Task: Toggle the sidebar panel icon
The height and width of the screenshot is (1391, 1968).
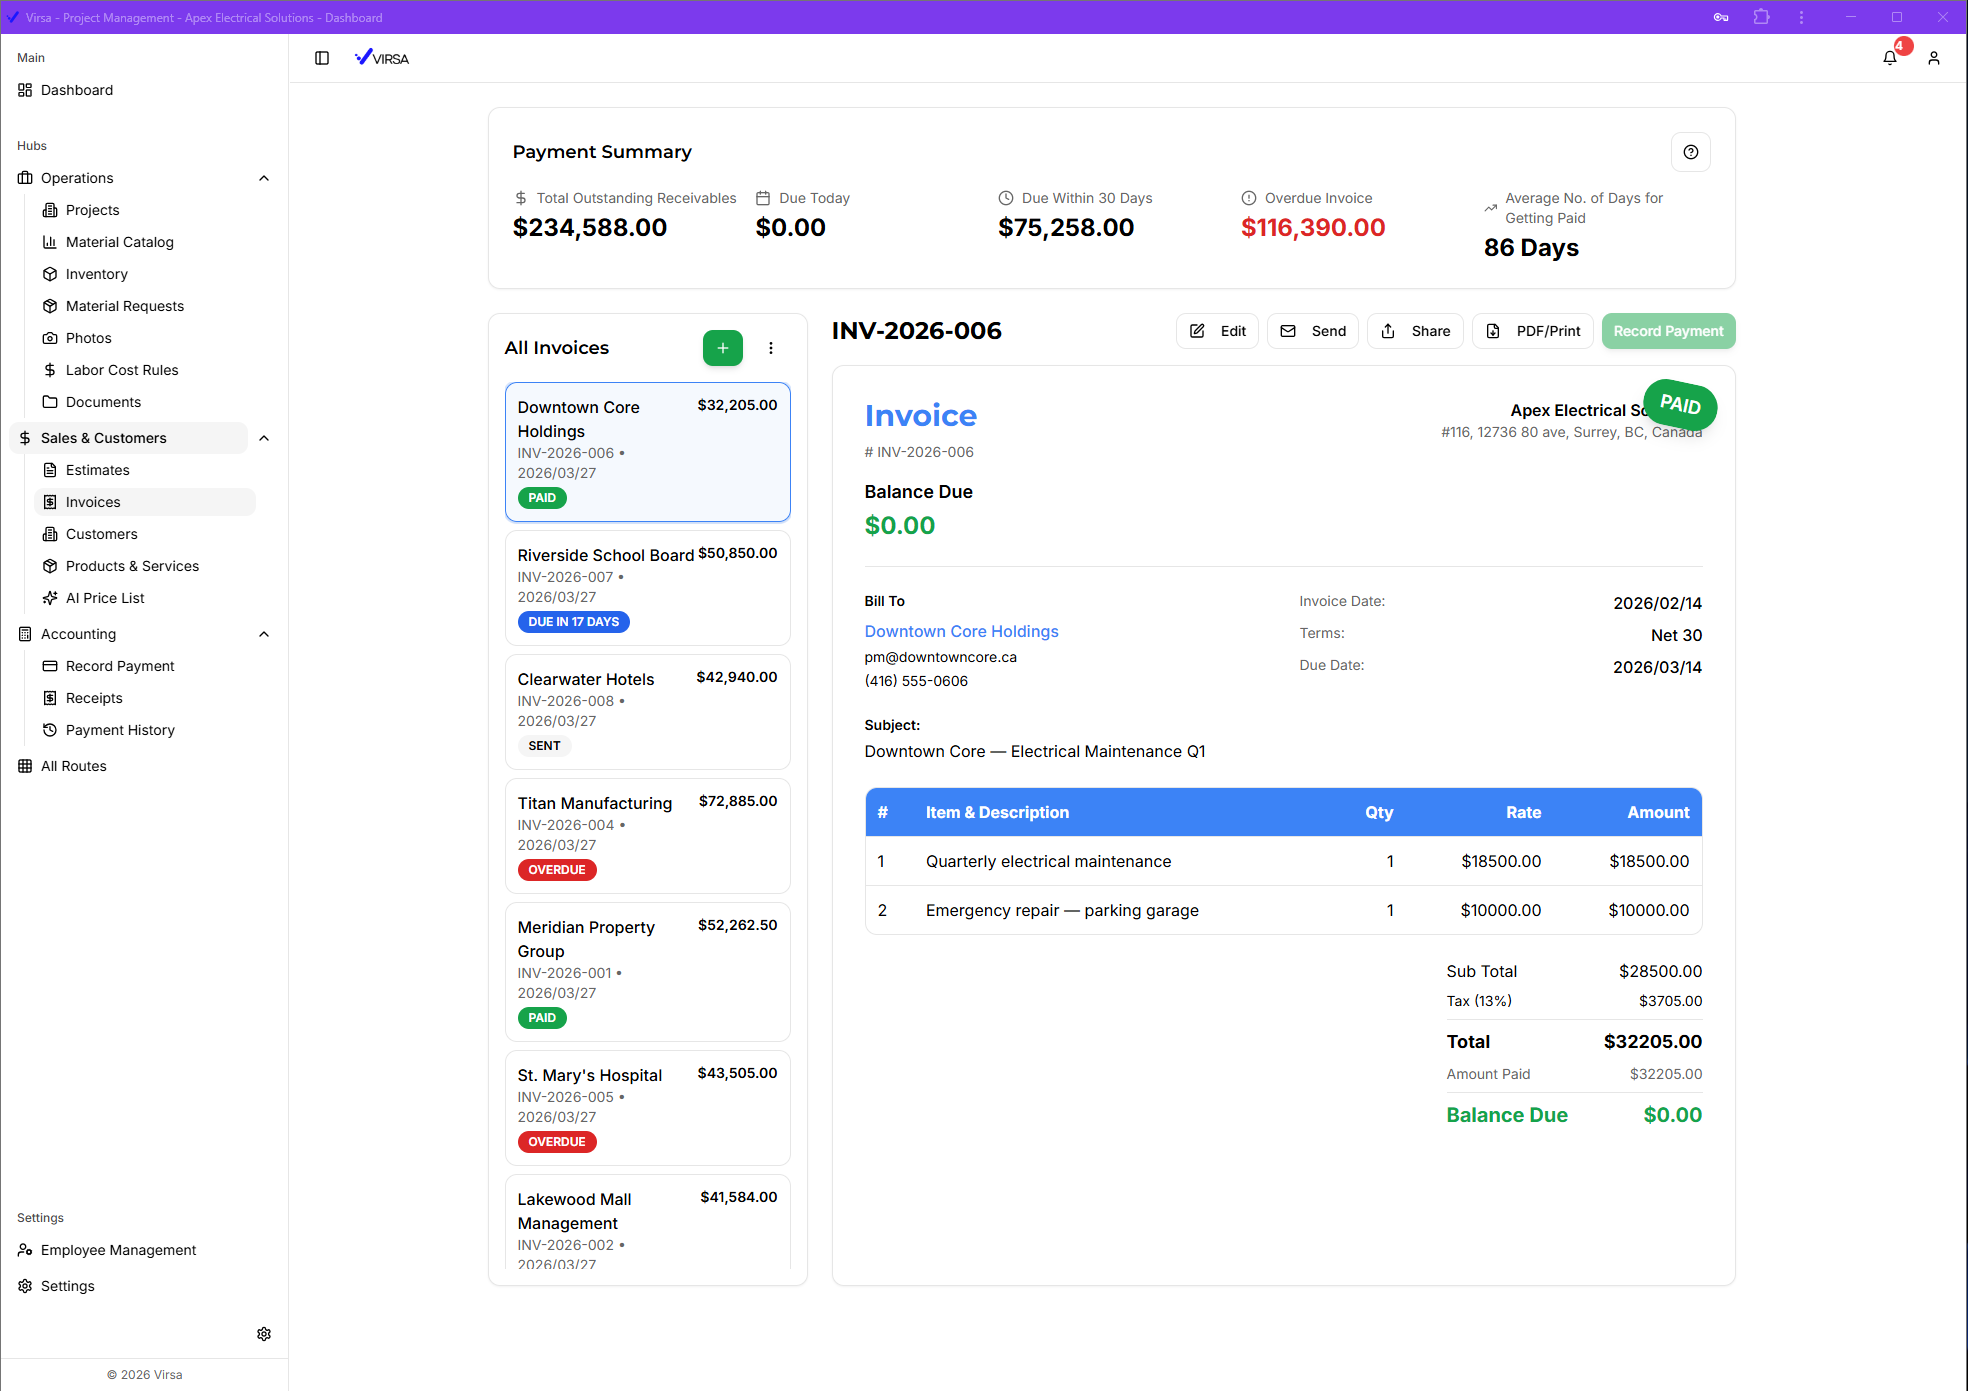Action: click(x=322, y=58)
